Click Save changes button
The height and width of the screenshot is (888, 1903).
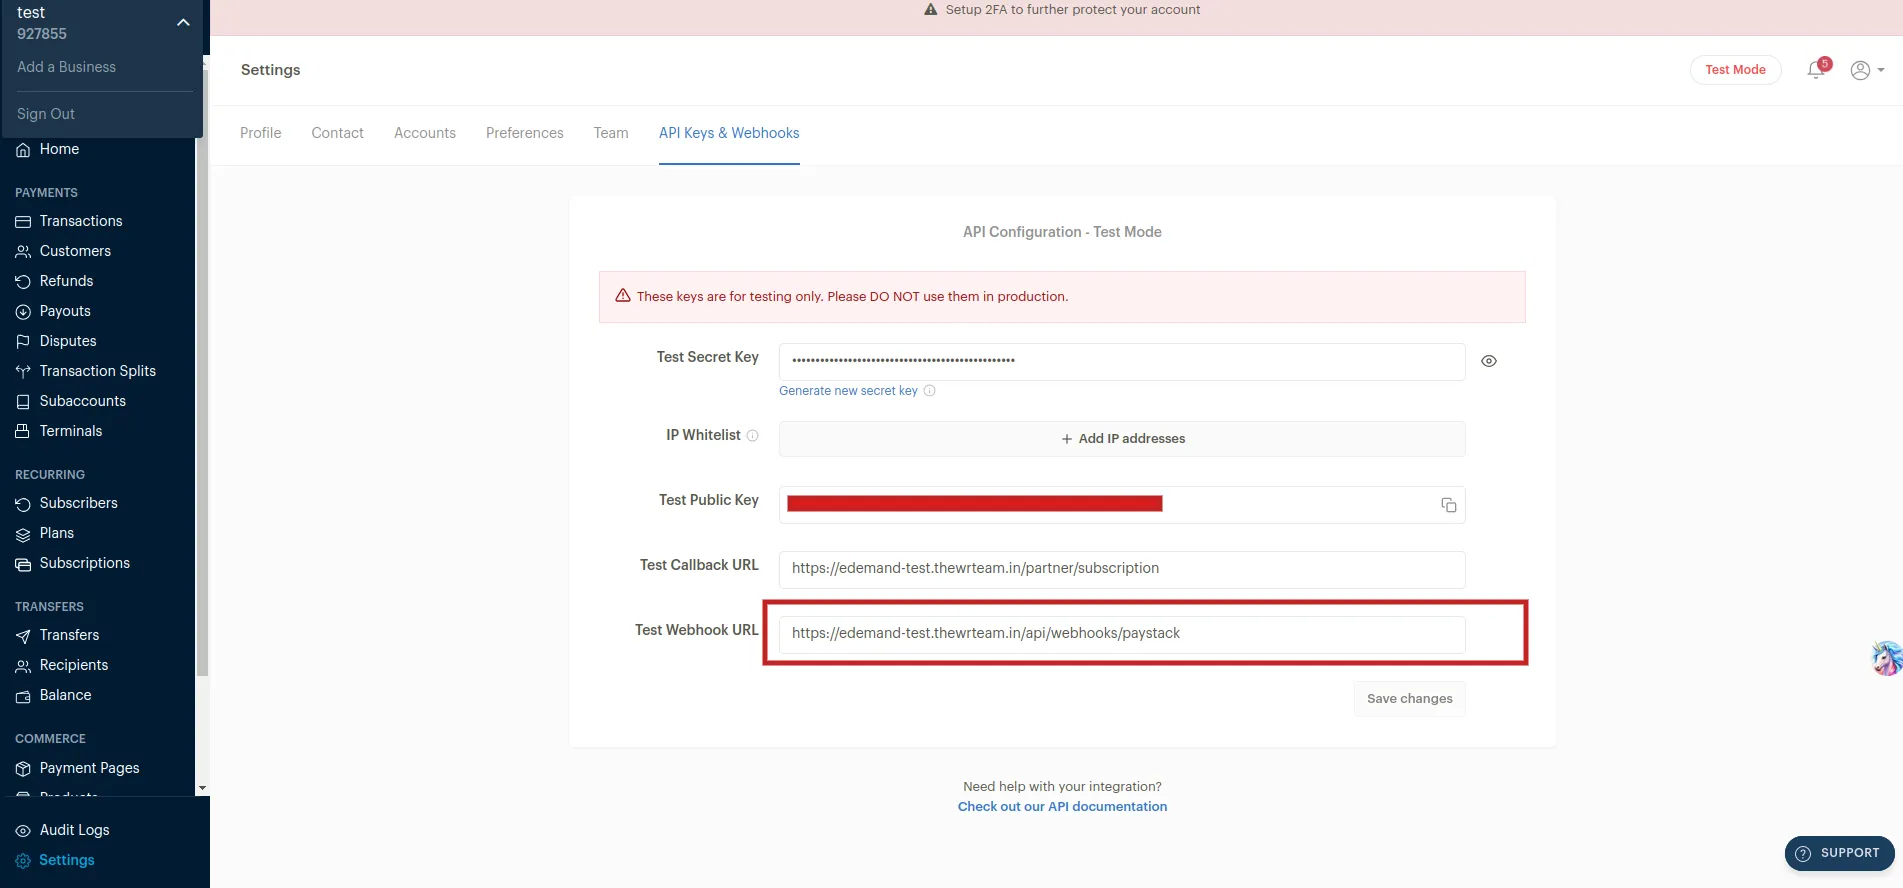coord(1410,699)
